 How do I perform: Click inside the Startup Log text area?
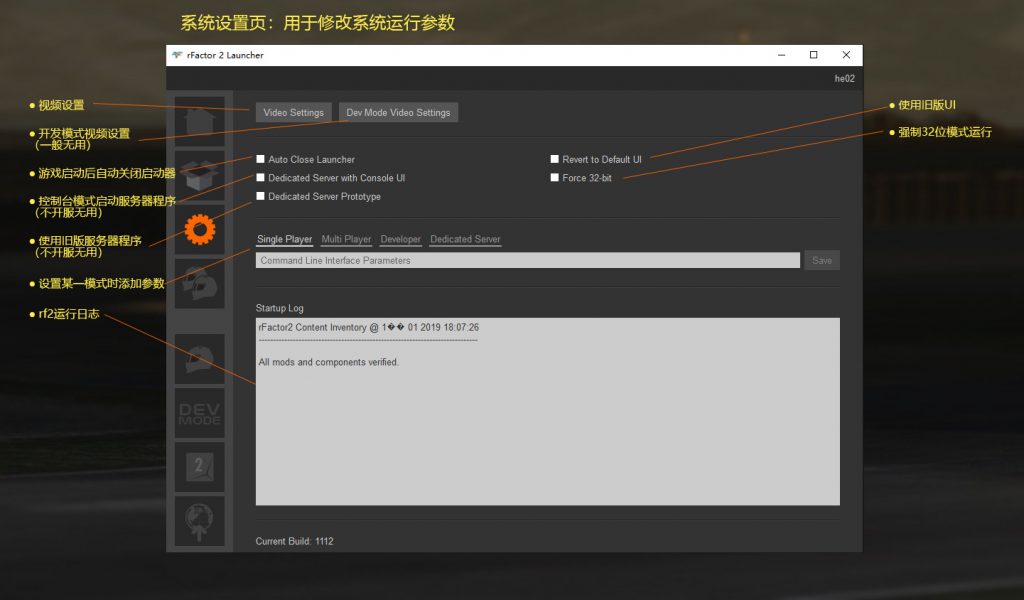(548, 411)
